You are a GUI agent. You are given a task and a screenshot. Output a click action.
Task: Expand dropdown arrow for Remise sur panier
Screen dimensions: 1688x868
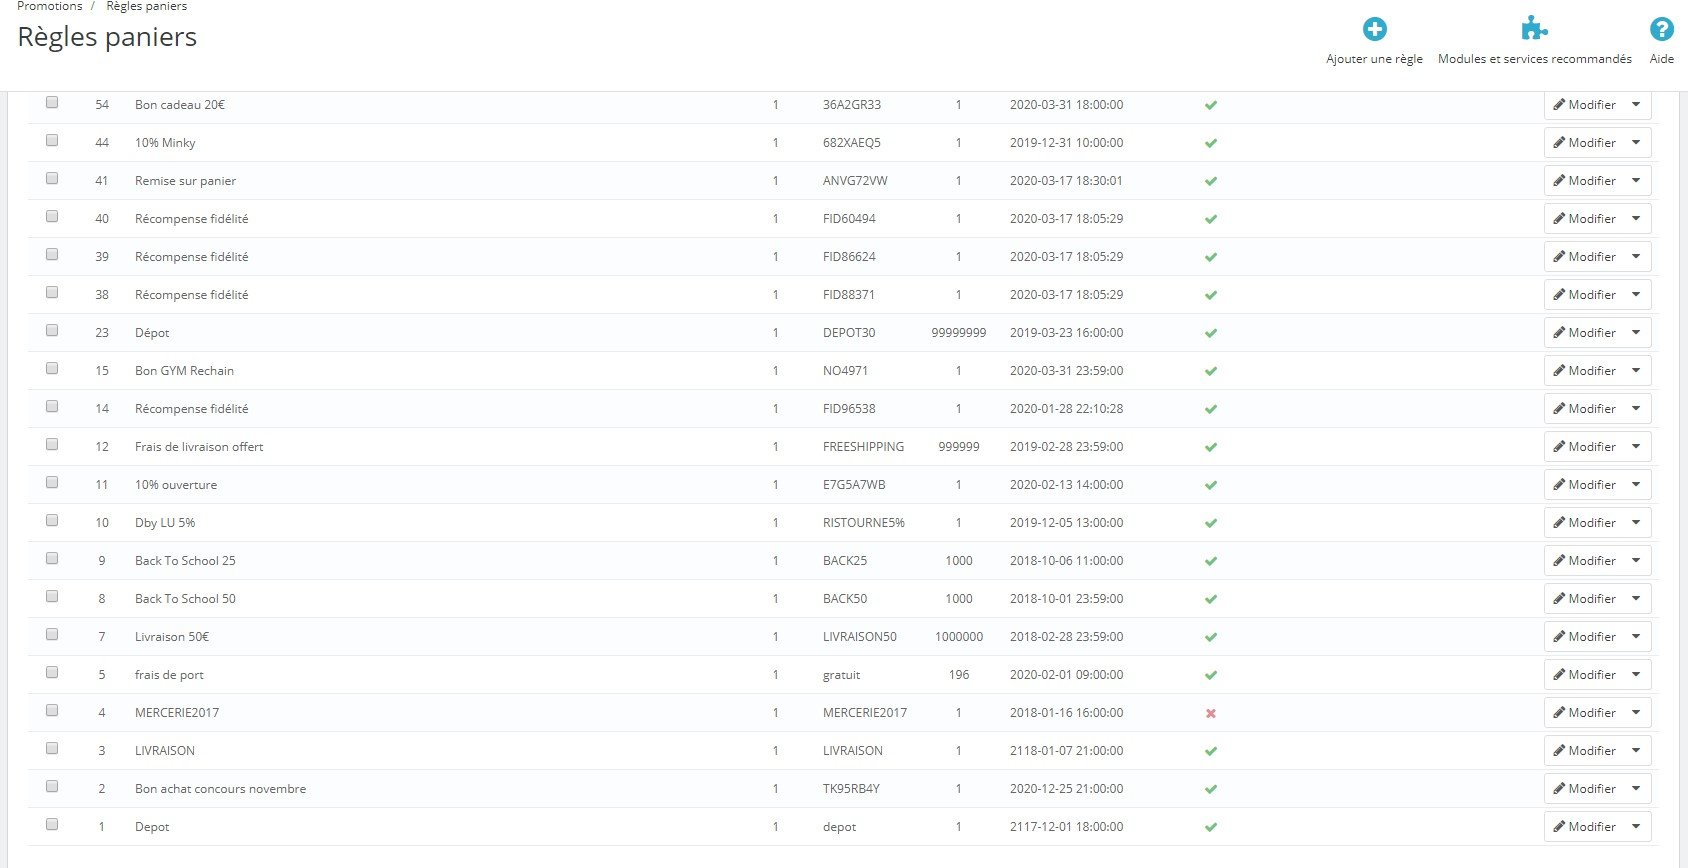[1636, 180]
